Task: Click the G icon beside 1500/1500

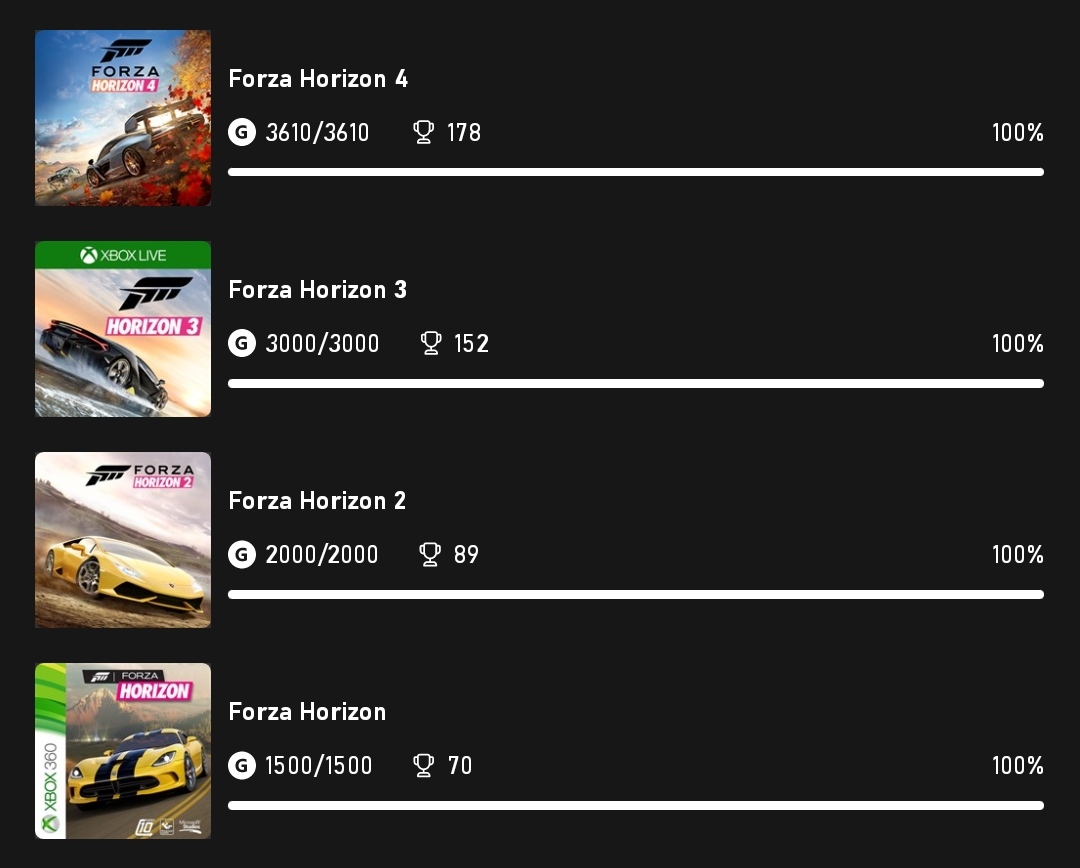Action: click(241, 765)
